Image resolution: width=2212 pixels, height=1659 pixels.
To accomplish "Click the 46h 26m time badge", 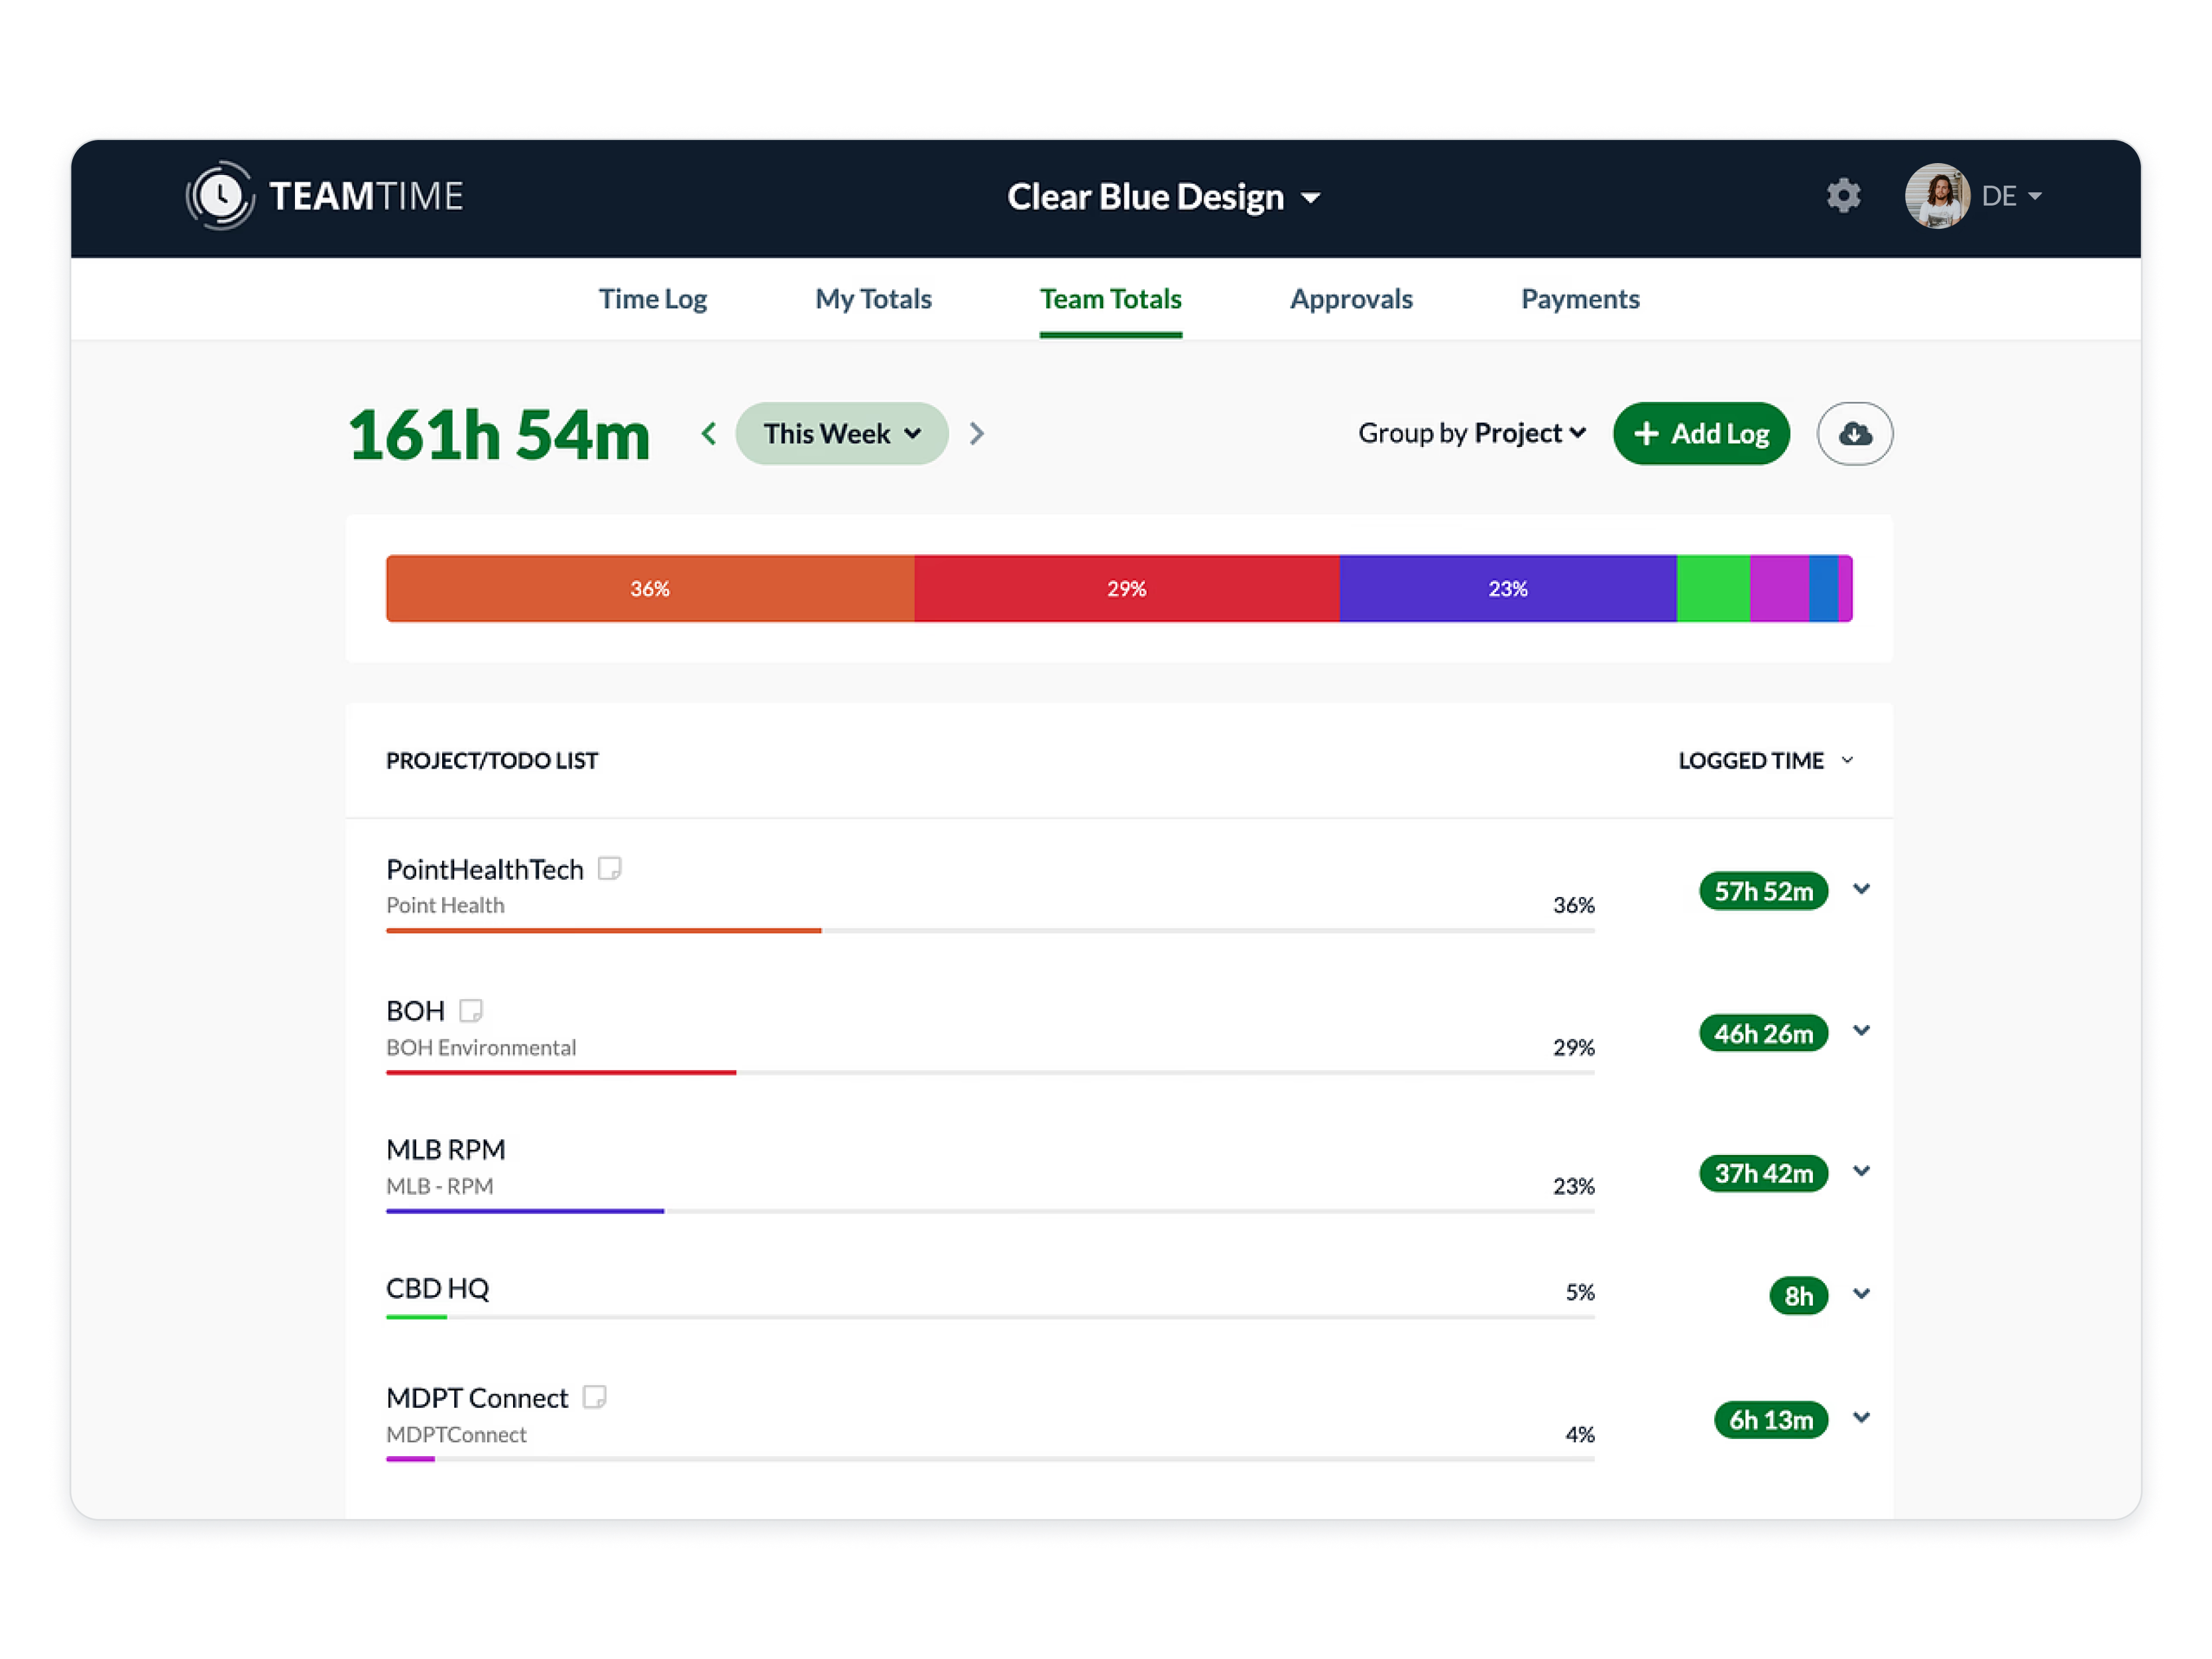I will coord(1763,1033).
